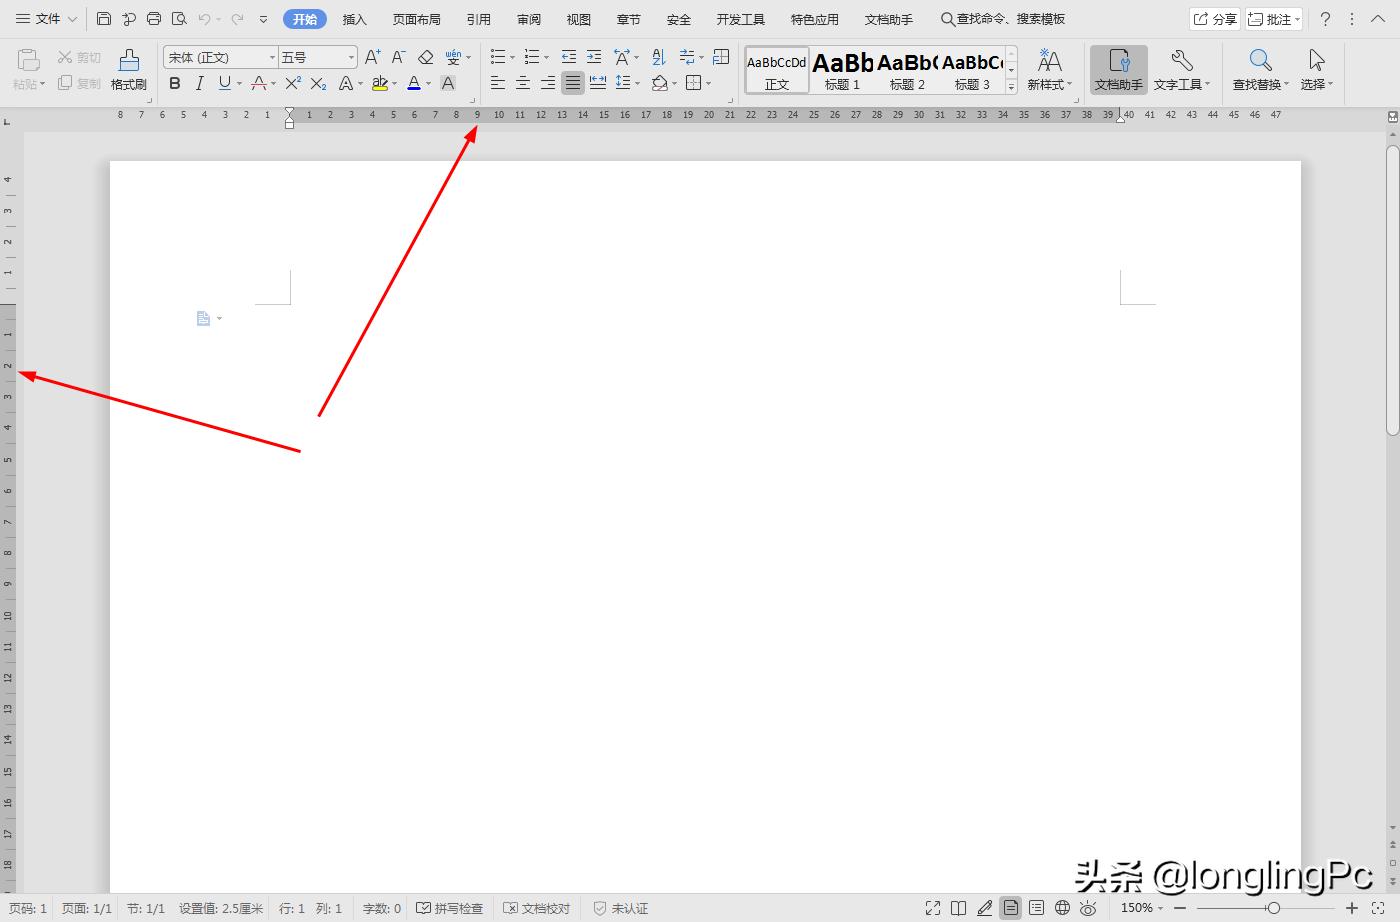Click the Print icon in quick access bar

pyautogui.click(x=154, y=19)
